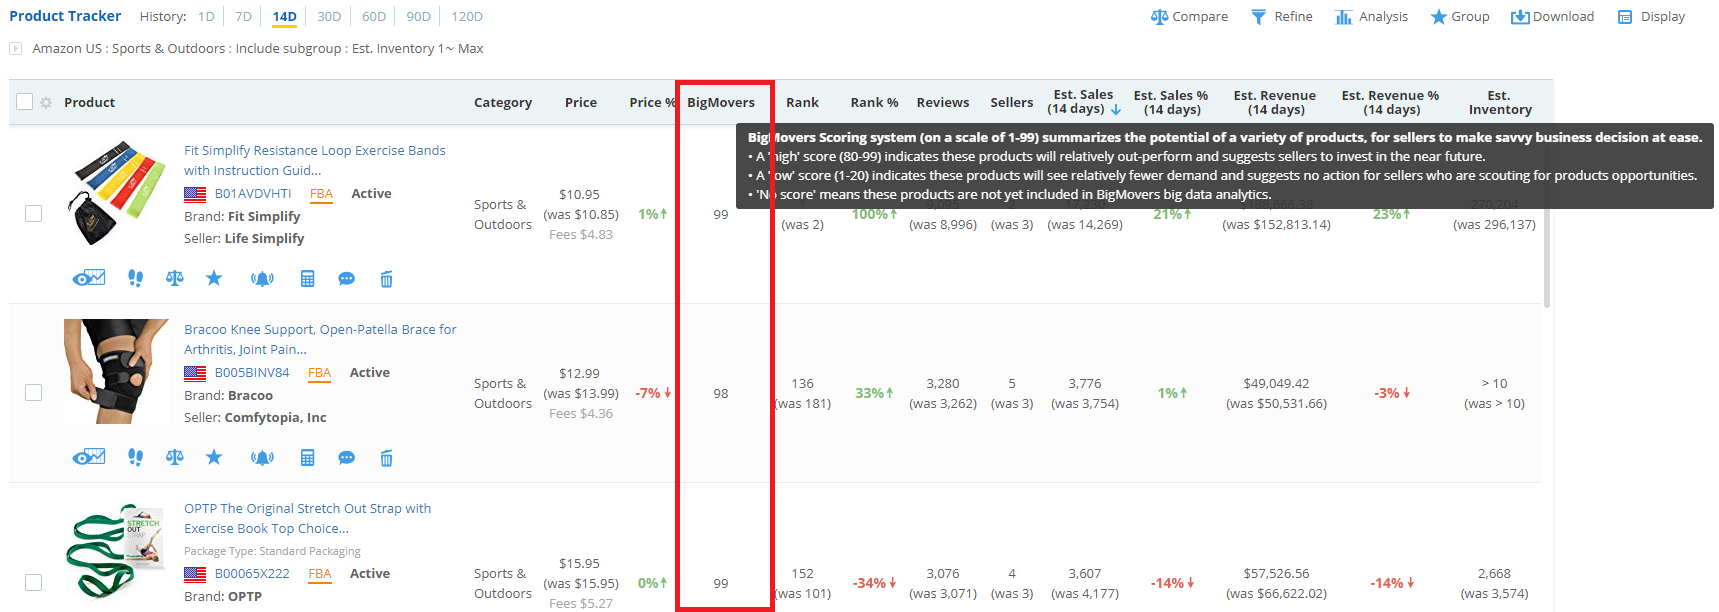Open tracking chart icon for Fit Simplify product
Viewport: 1719px width, 612px height.
[x=89, y=278]
